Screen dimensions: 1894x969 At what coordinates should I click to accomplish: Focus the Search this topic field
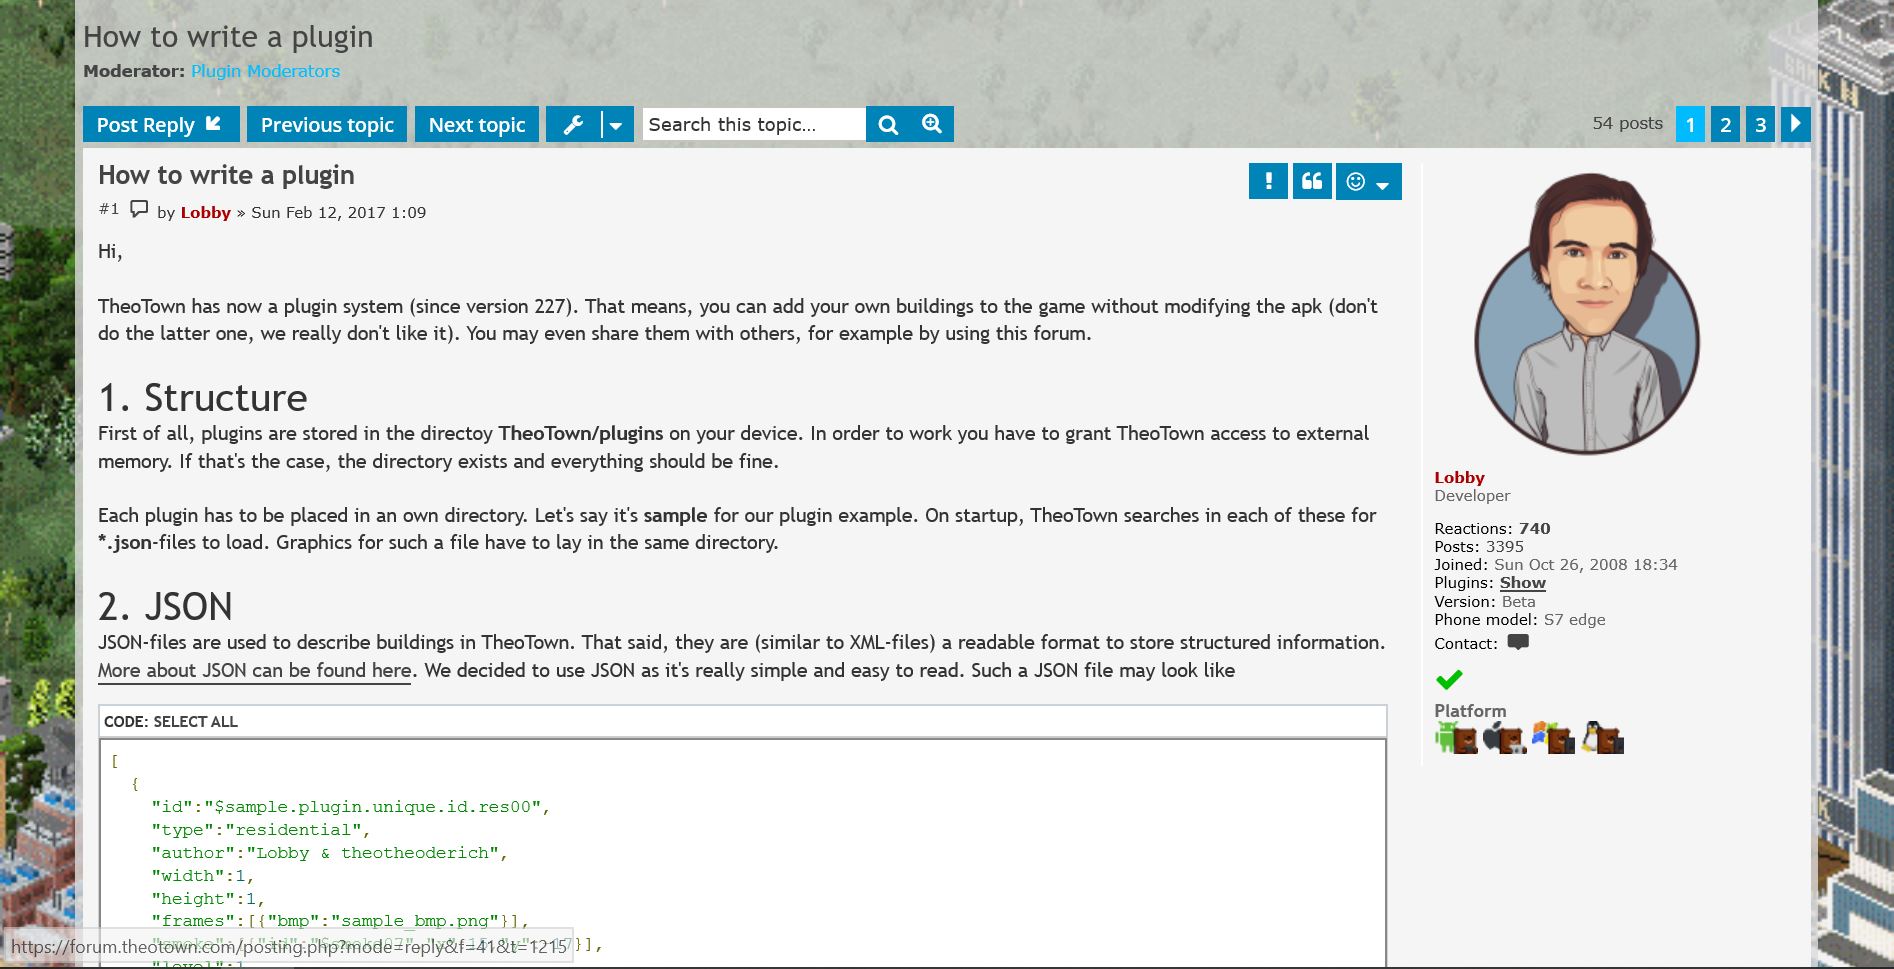point(754,124)
